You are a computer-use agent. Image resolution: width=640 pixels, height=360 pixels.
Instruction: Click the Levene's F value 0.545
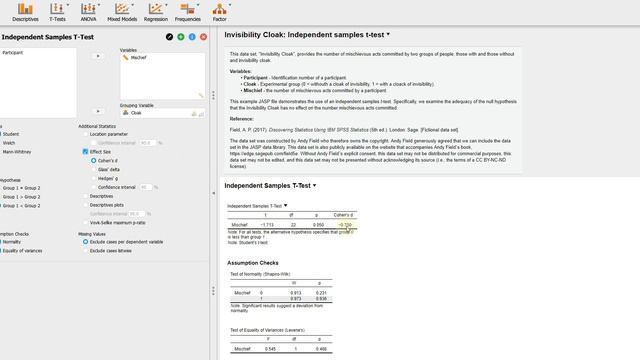click(x=270, y=349)
